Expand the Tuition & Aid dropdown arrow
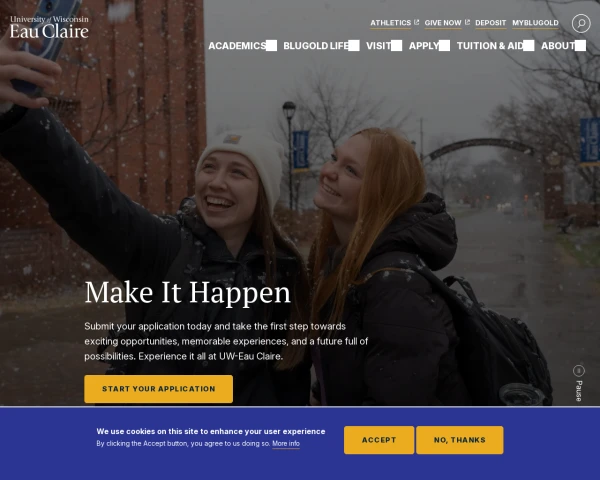Viewport: 600px width, 480px height. click(529, 46)
